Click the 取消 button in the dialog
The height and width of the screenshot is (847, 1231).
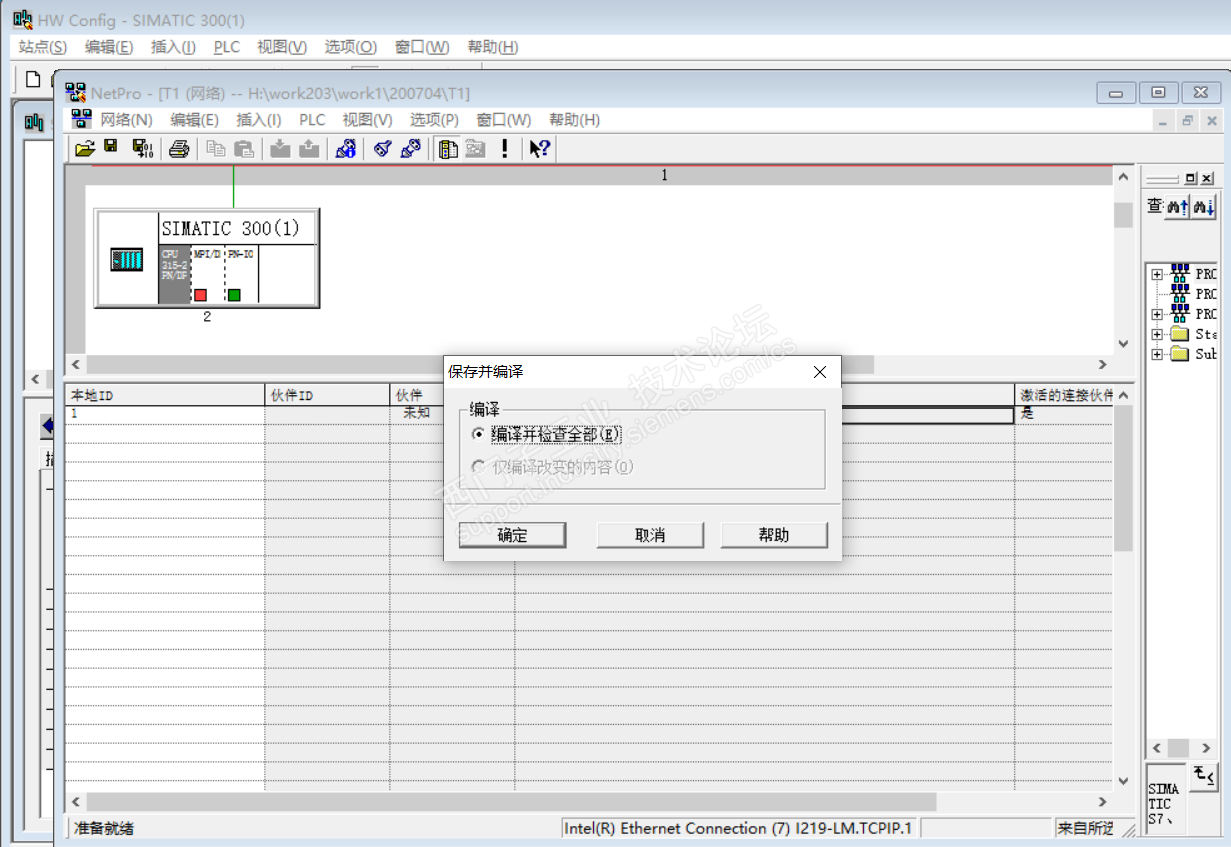click(x=650, y=535)
